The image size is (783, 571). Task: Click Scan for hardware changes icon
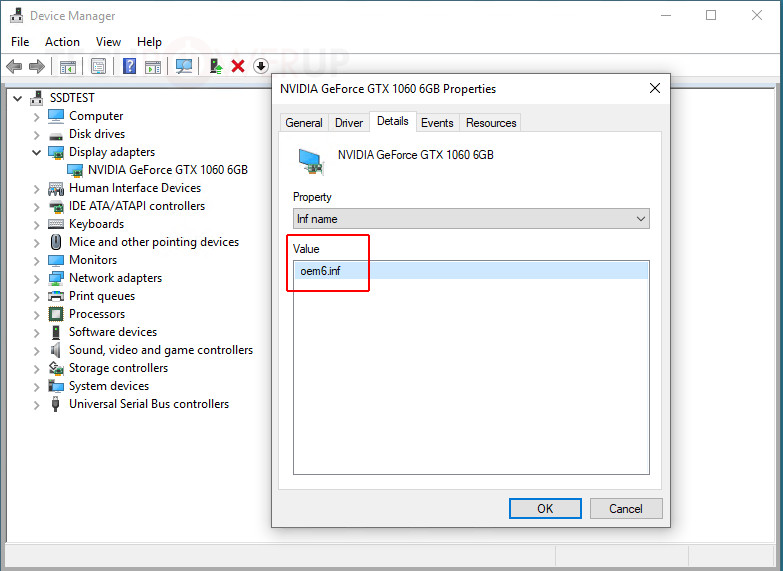(x=183, y=67)
